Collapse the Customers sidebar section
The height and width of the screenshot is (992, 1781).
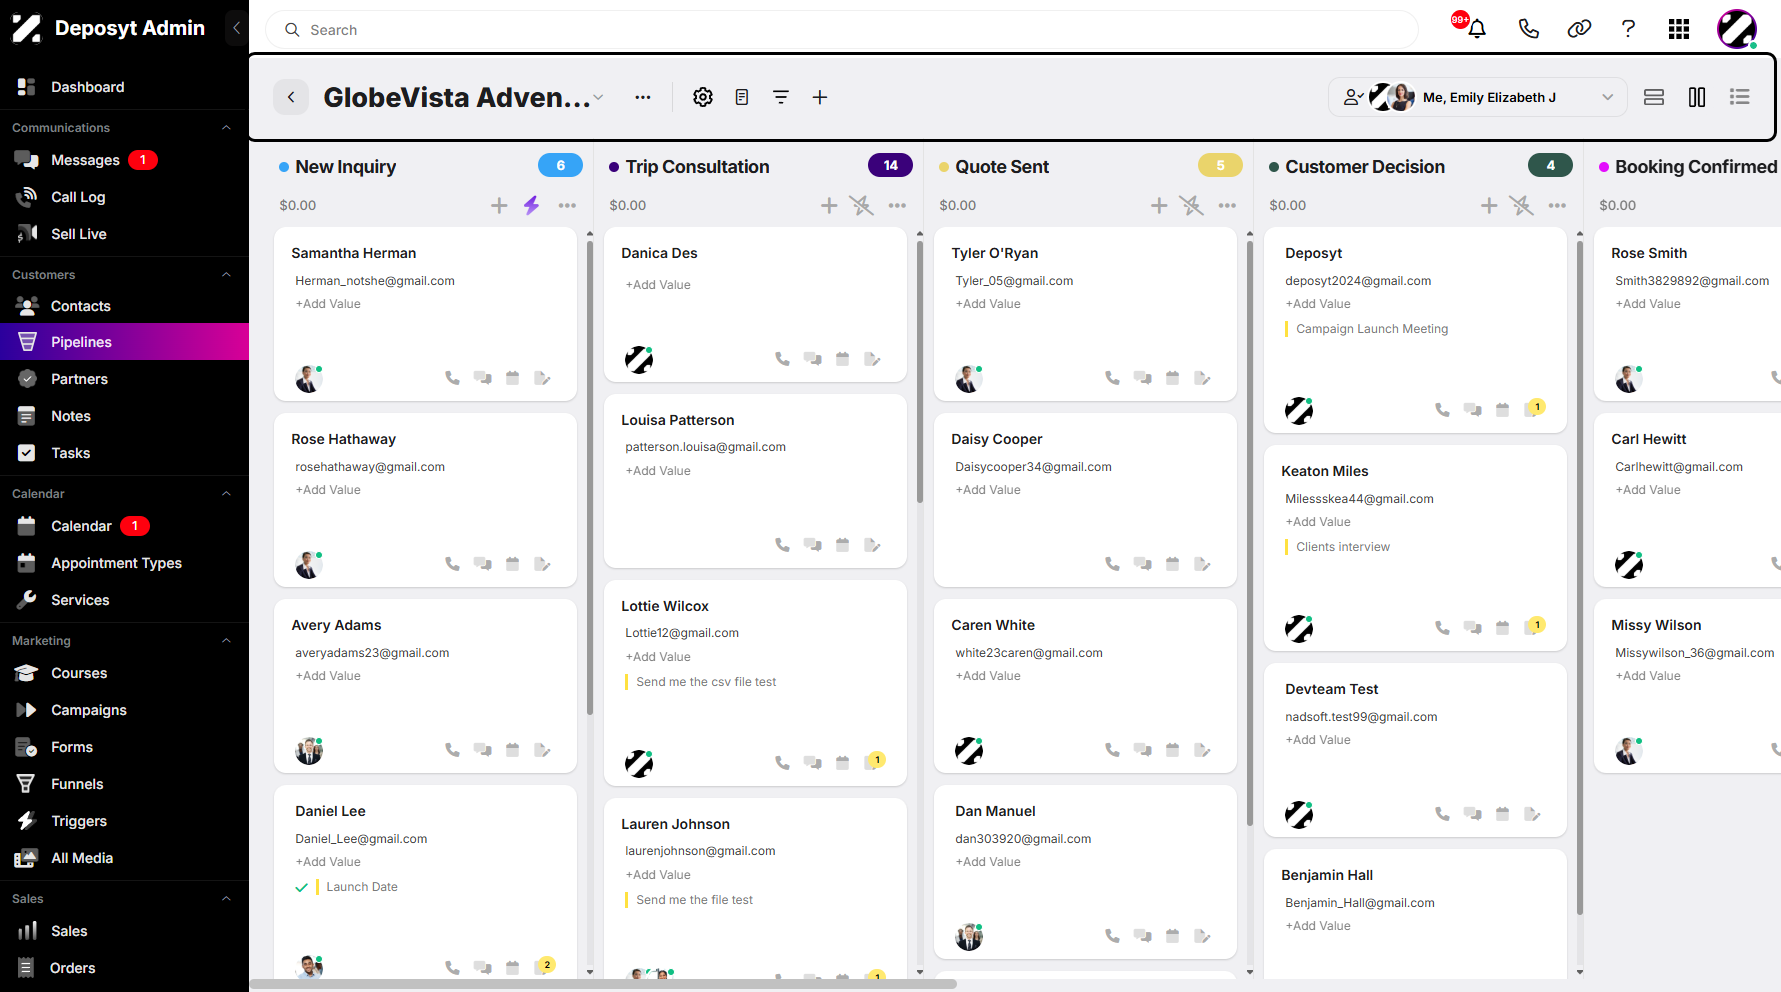point(226,275)
